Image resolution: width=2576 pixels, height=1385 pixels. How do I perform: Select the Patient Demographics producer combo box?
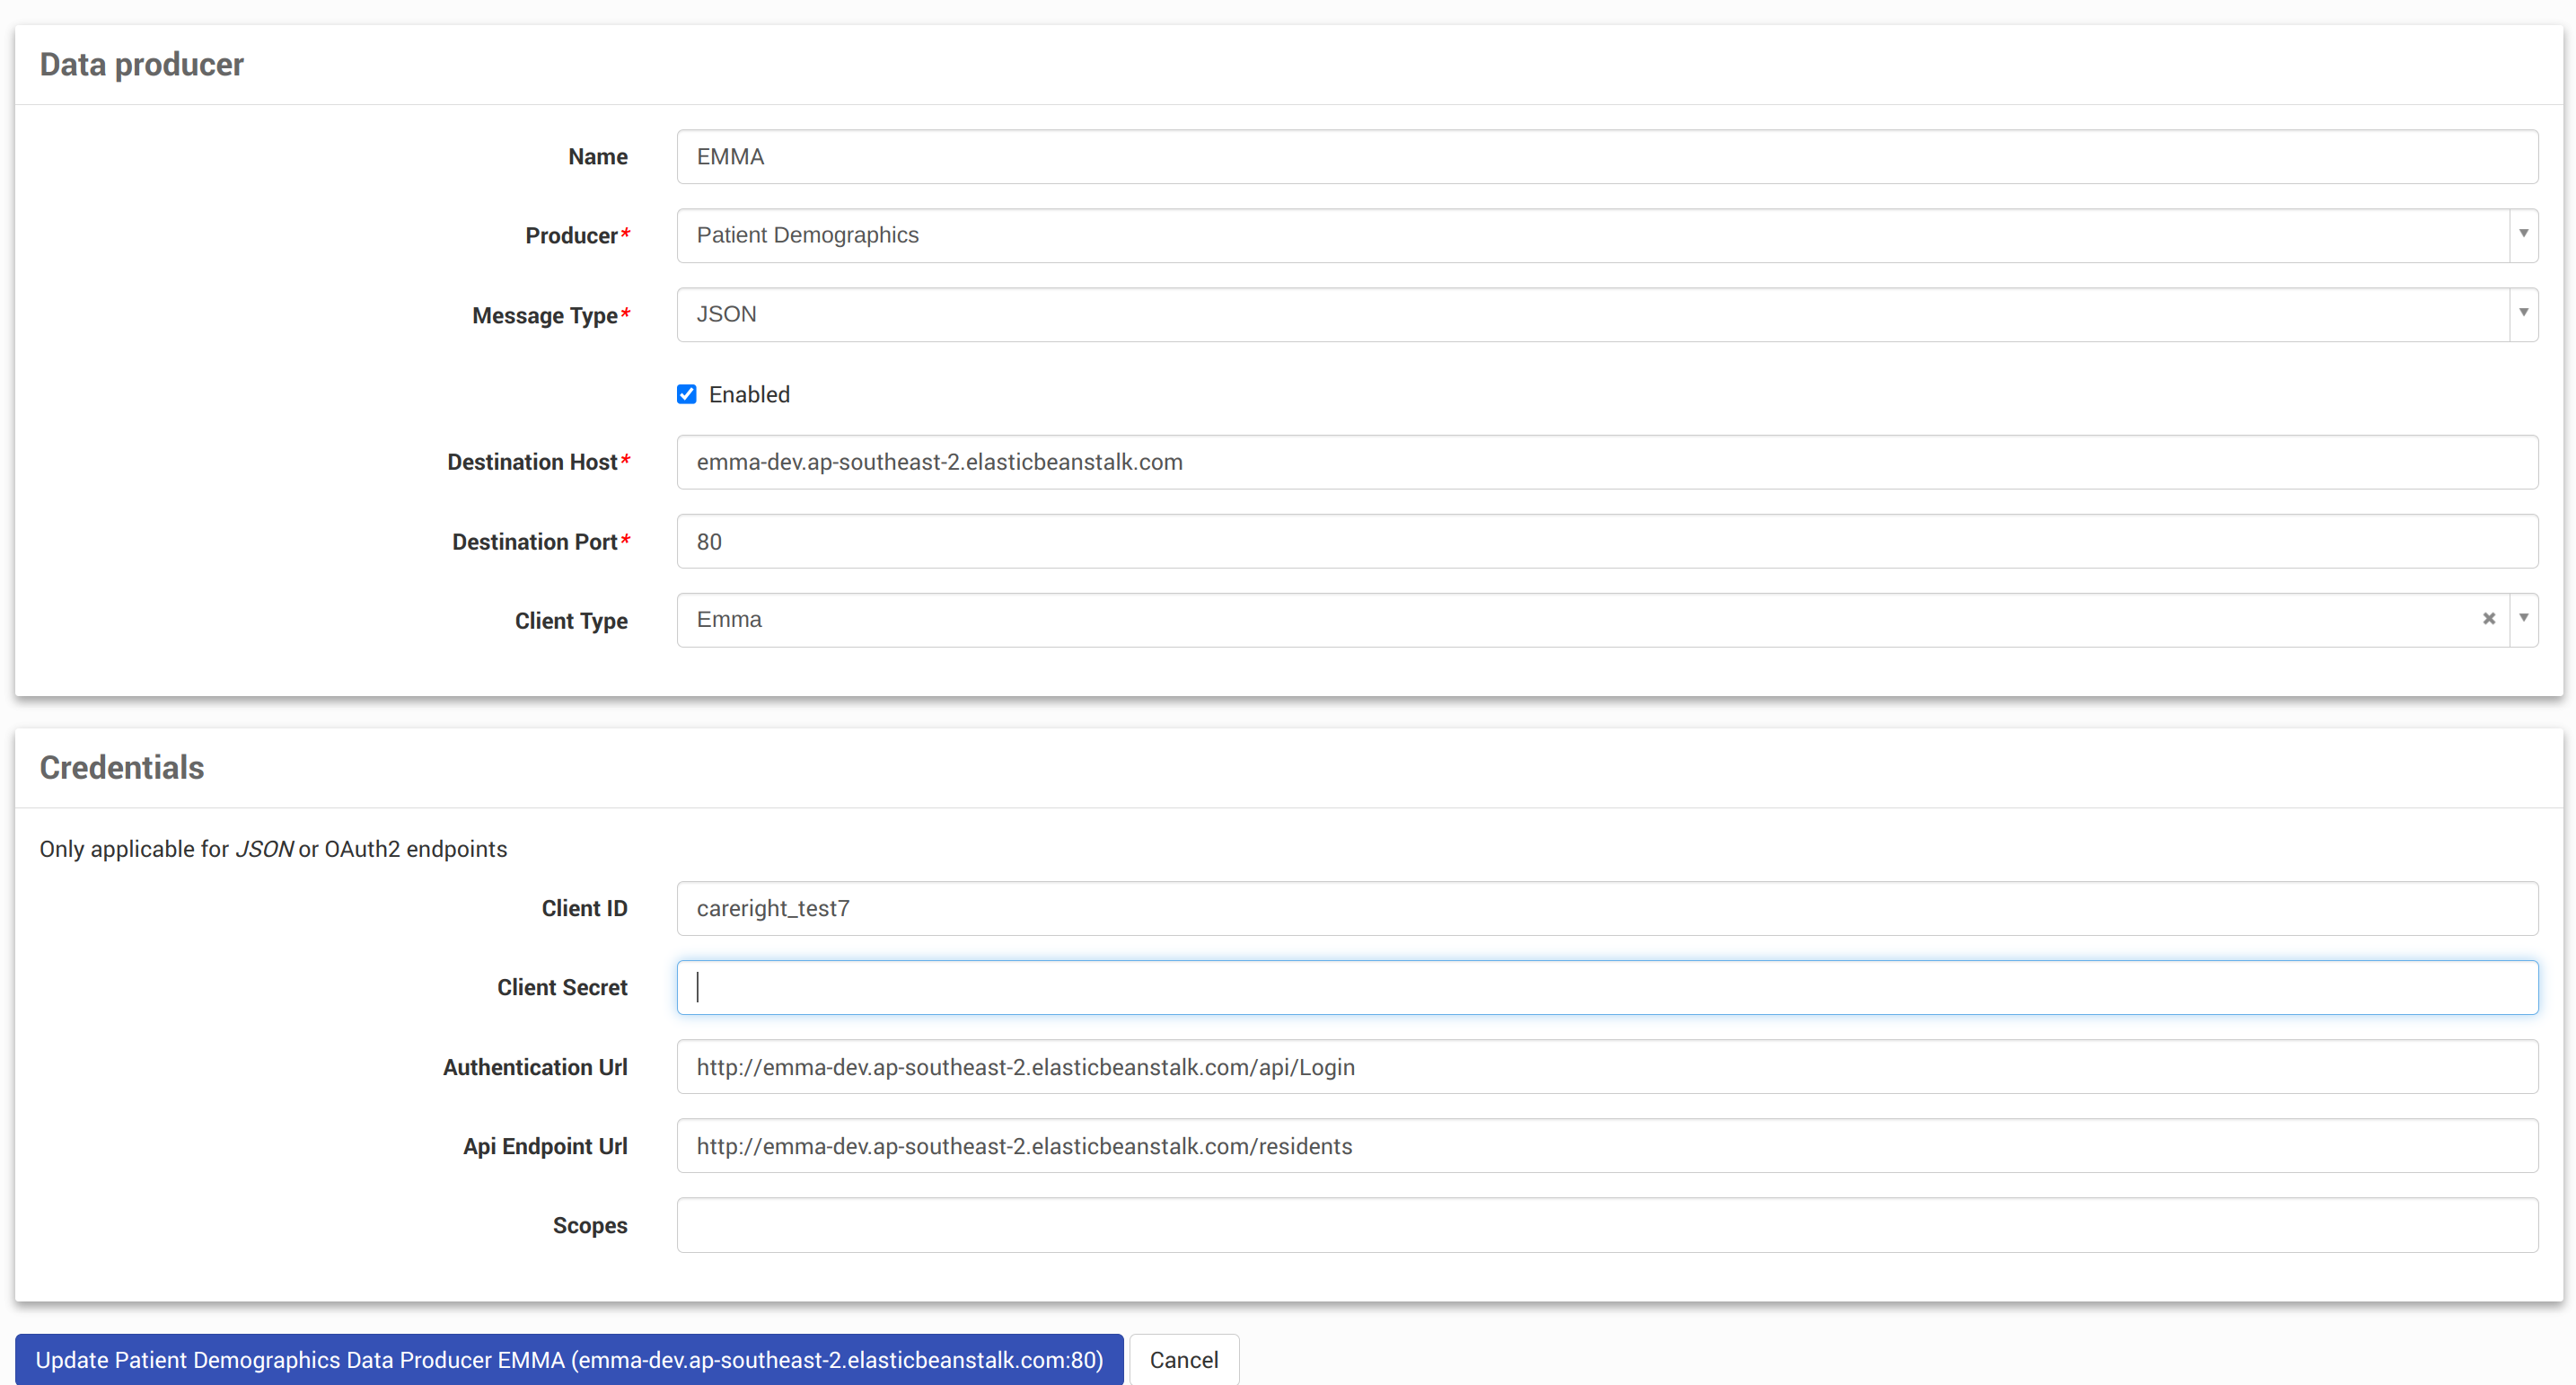click(x=1590, y=235)
